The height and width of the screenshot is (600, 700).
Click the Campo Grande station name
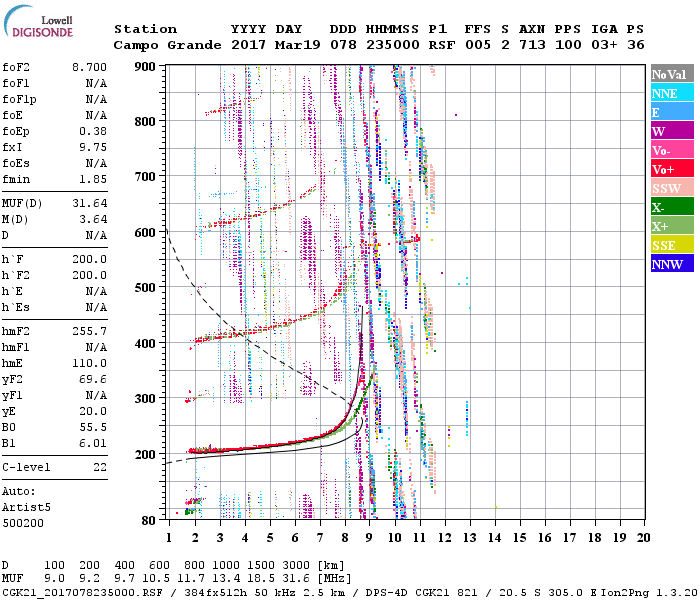pos(167,45)
